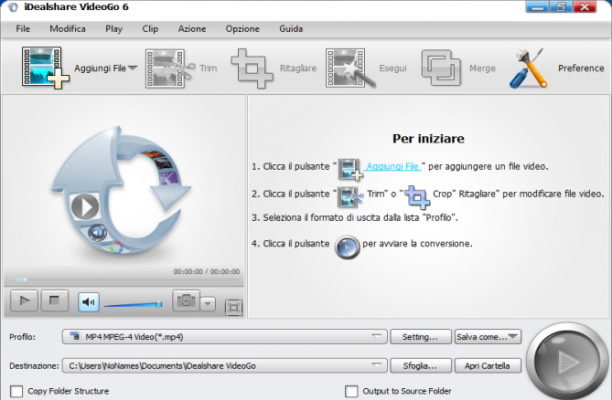Click the Setting... button
Screen dimensions: 612x400
click(420, 337)
